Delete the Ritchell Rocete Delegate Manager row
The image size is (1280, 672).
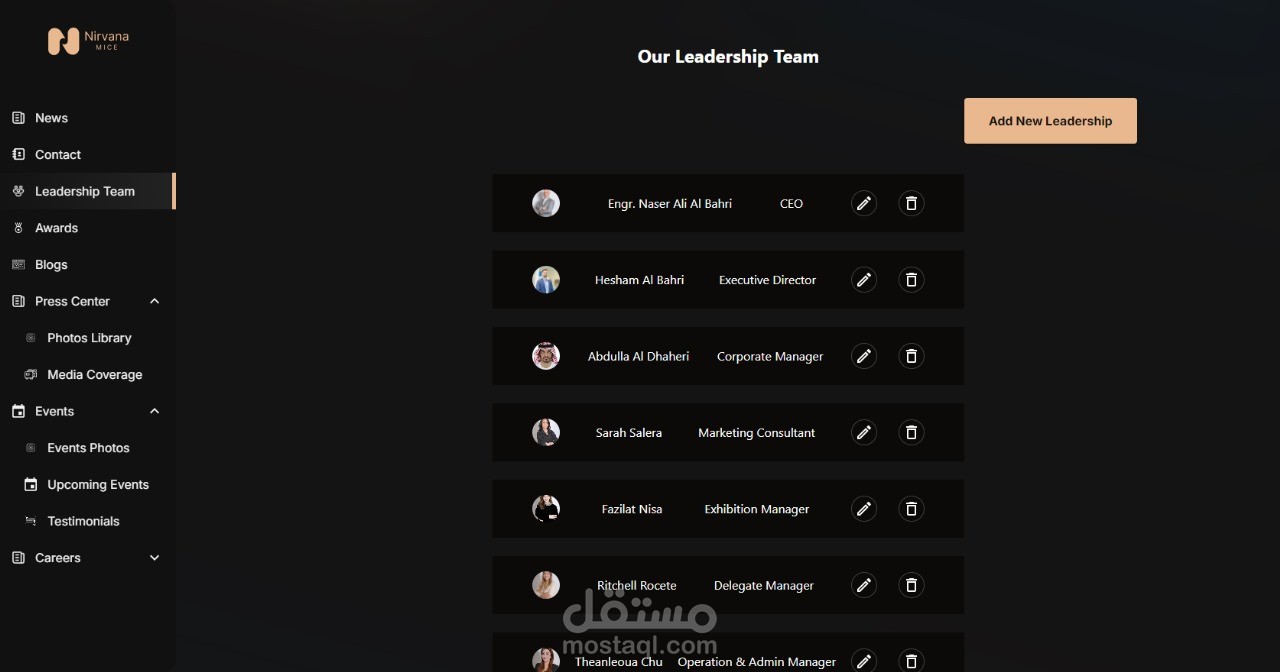(x=911, y=585)
